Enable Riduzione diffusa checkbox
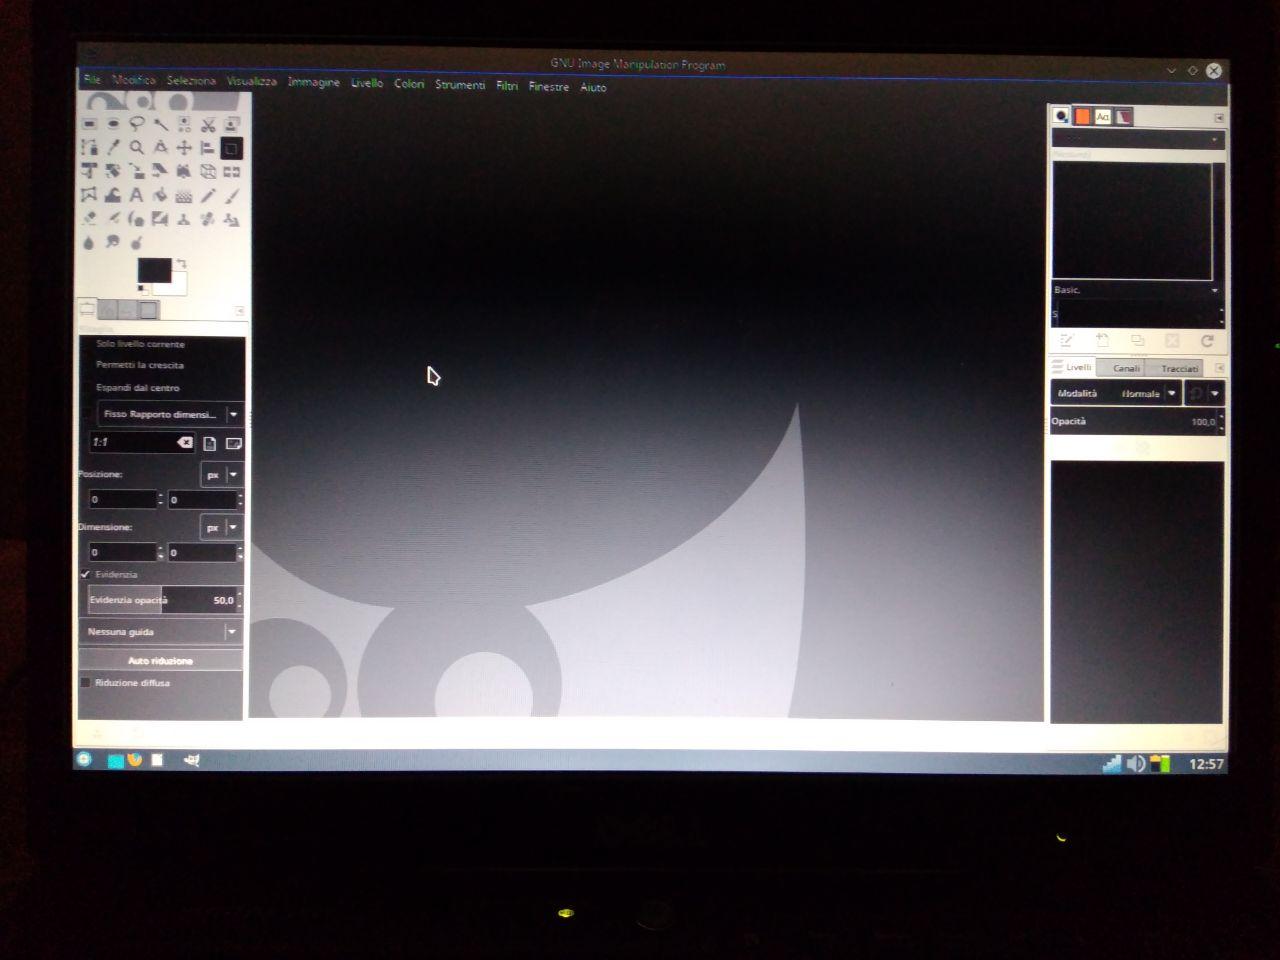The height and width of the screenshot is (960, 1280). coord(86,683)
